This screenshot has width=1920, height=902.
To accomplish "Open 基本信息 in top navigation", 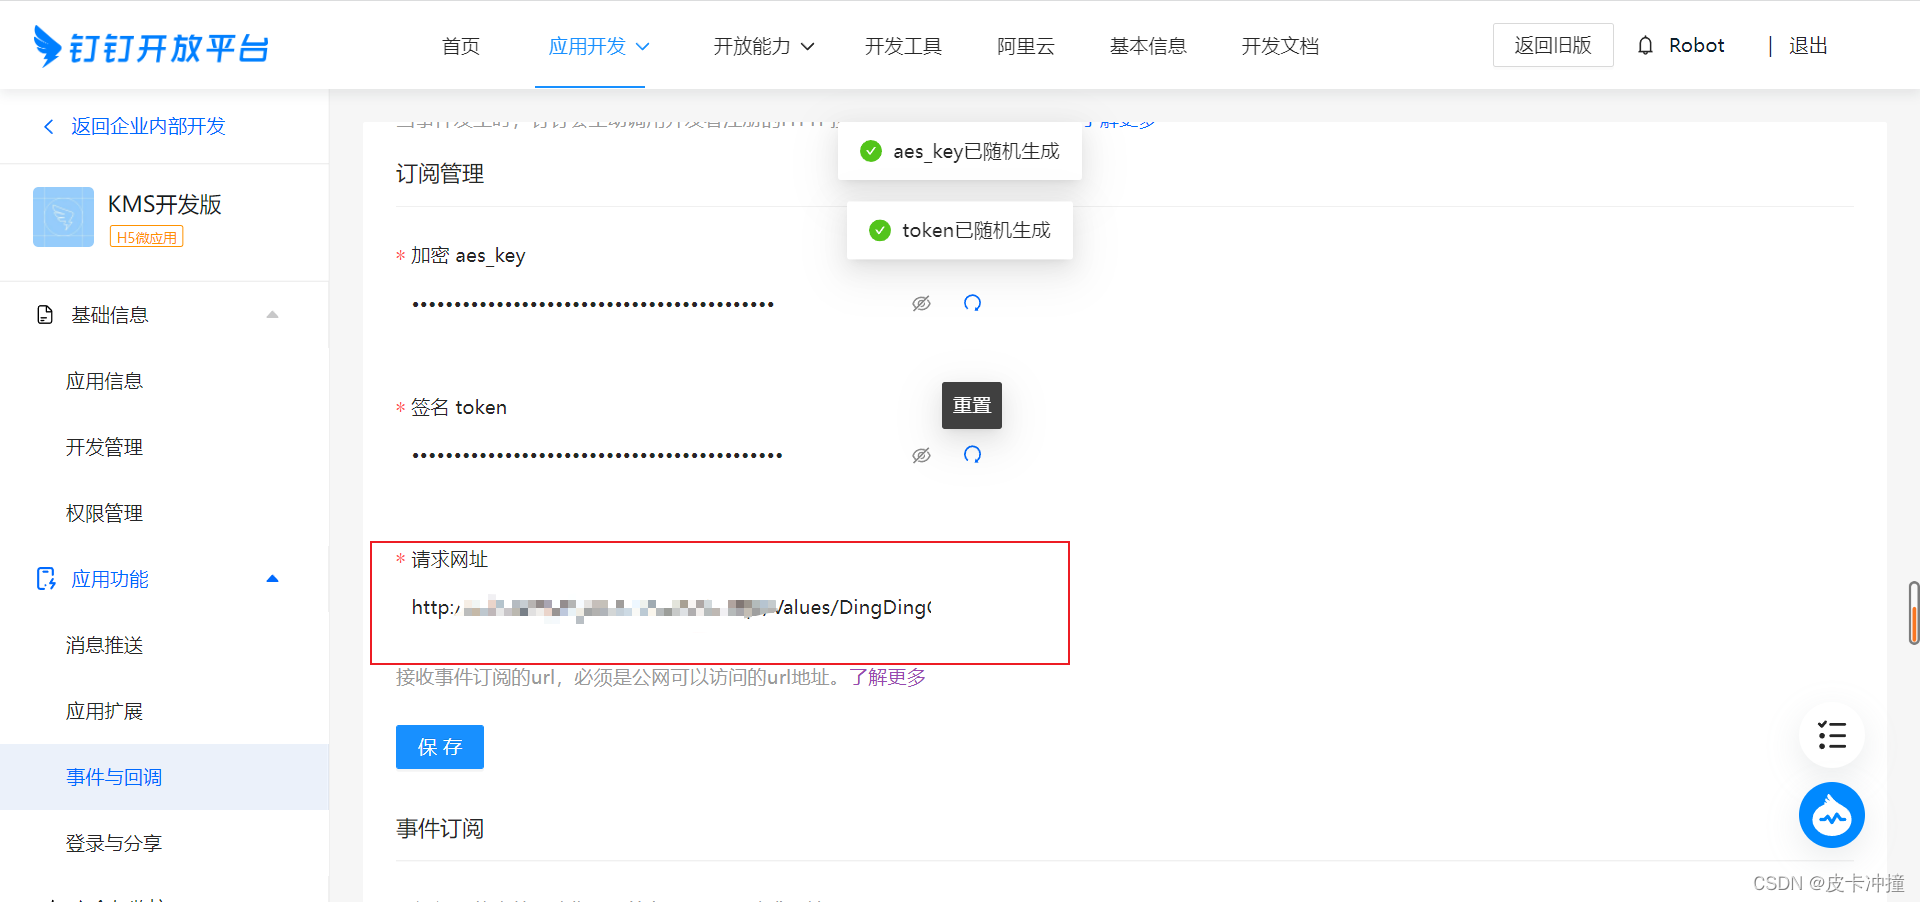I will (1148, 46).
